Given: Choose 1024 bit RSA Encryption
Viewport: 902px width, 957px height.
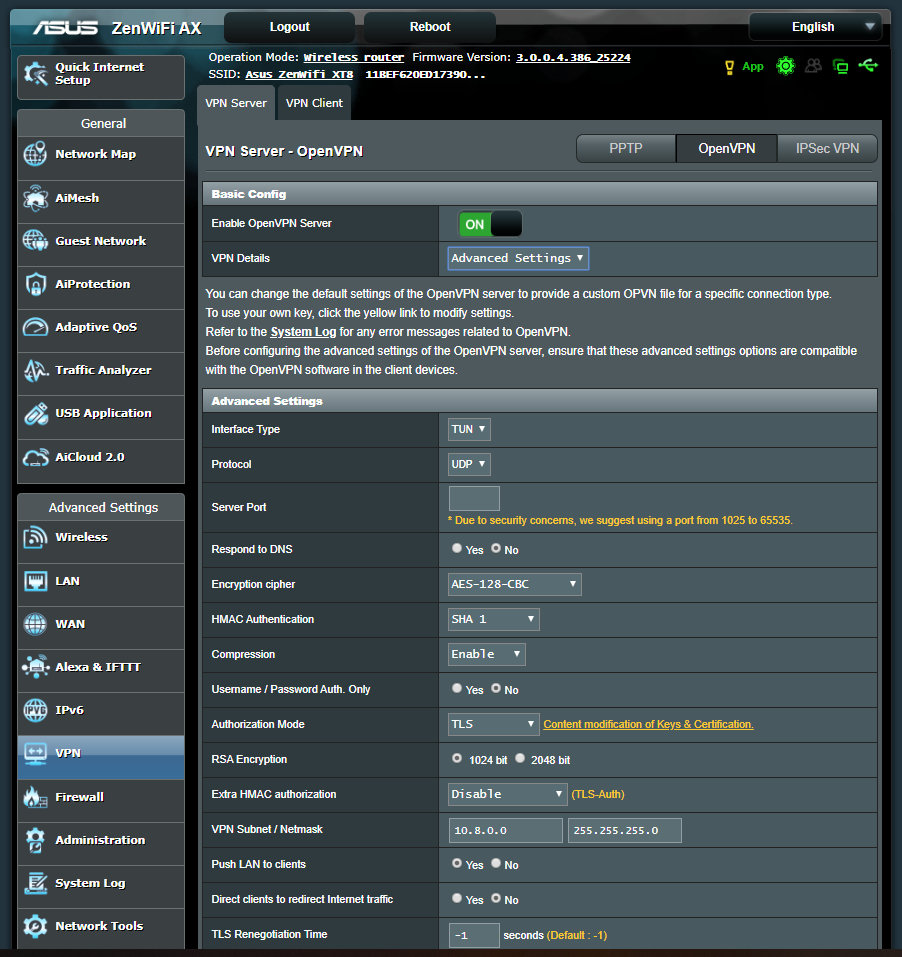Looking at the screenshot, I should [456, 758].
